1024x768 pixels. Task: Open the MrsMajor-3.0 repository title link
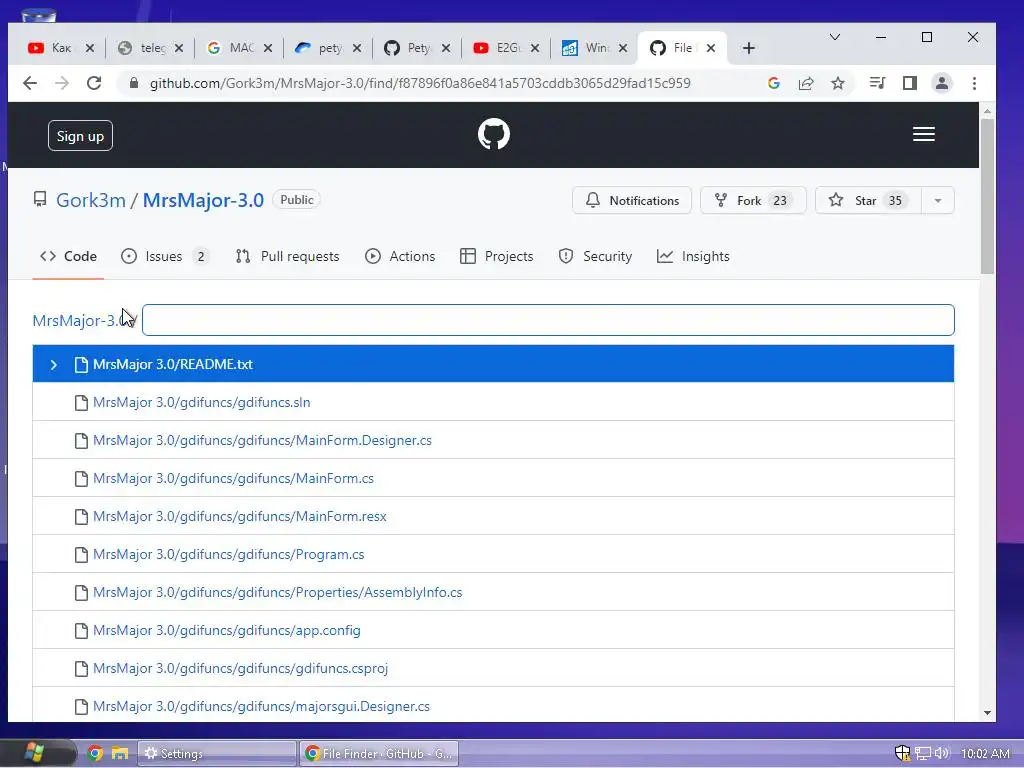point(203,200)
